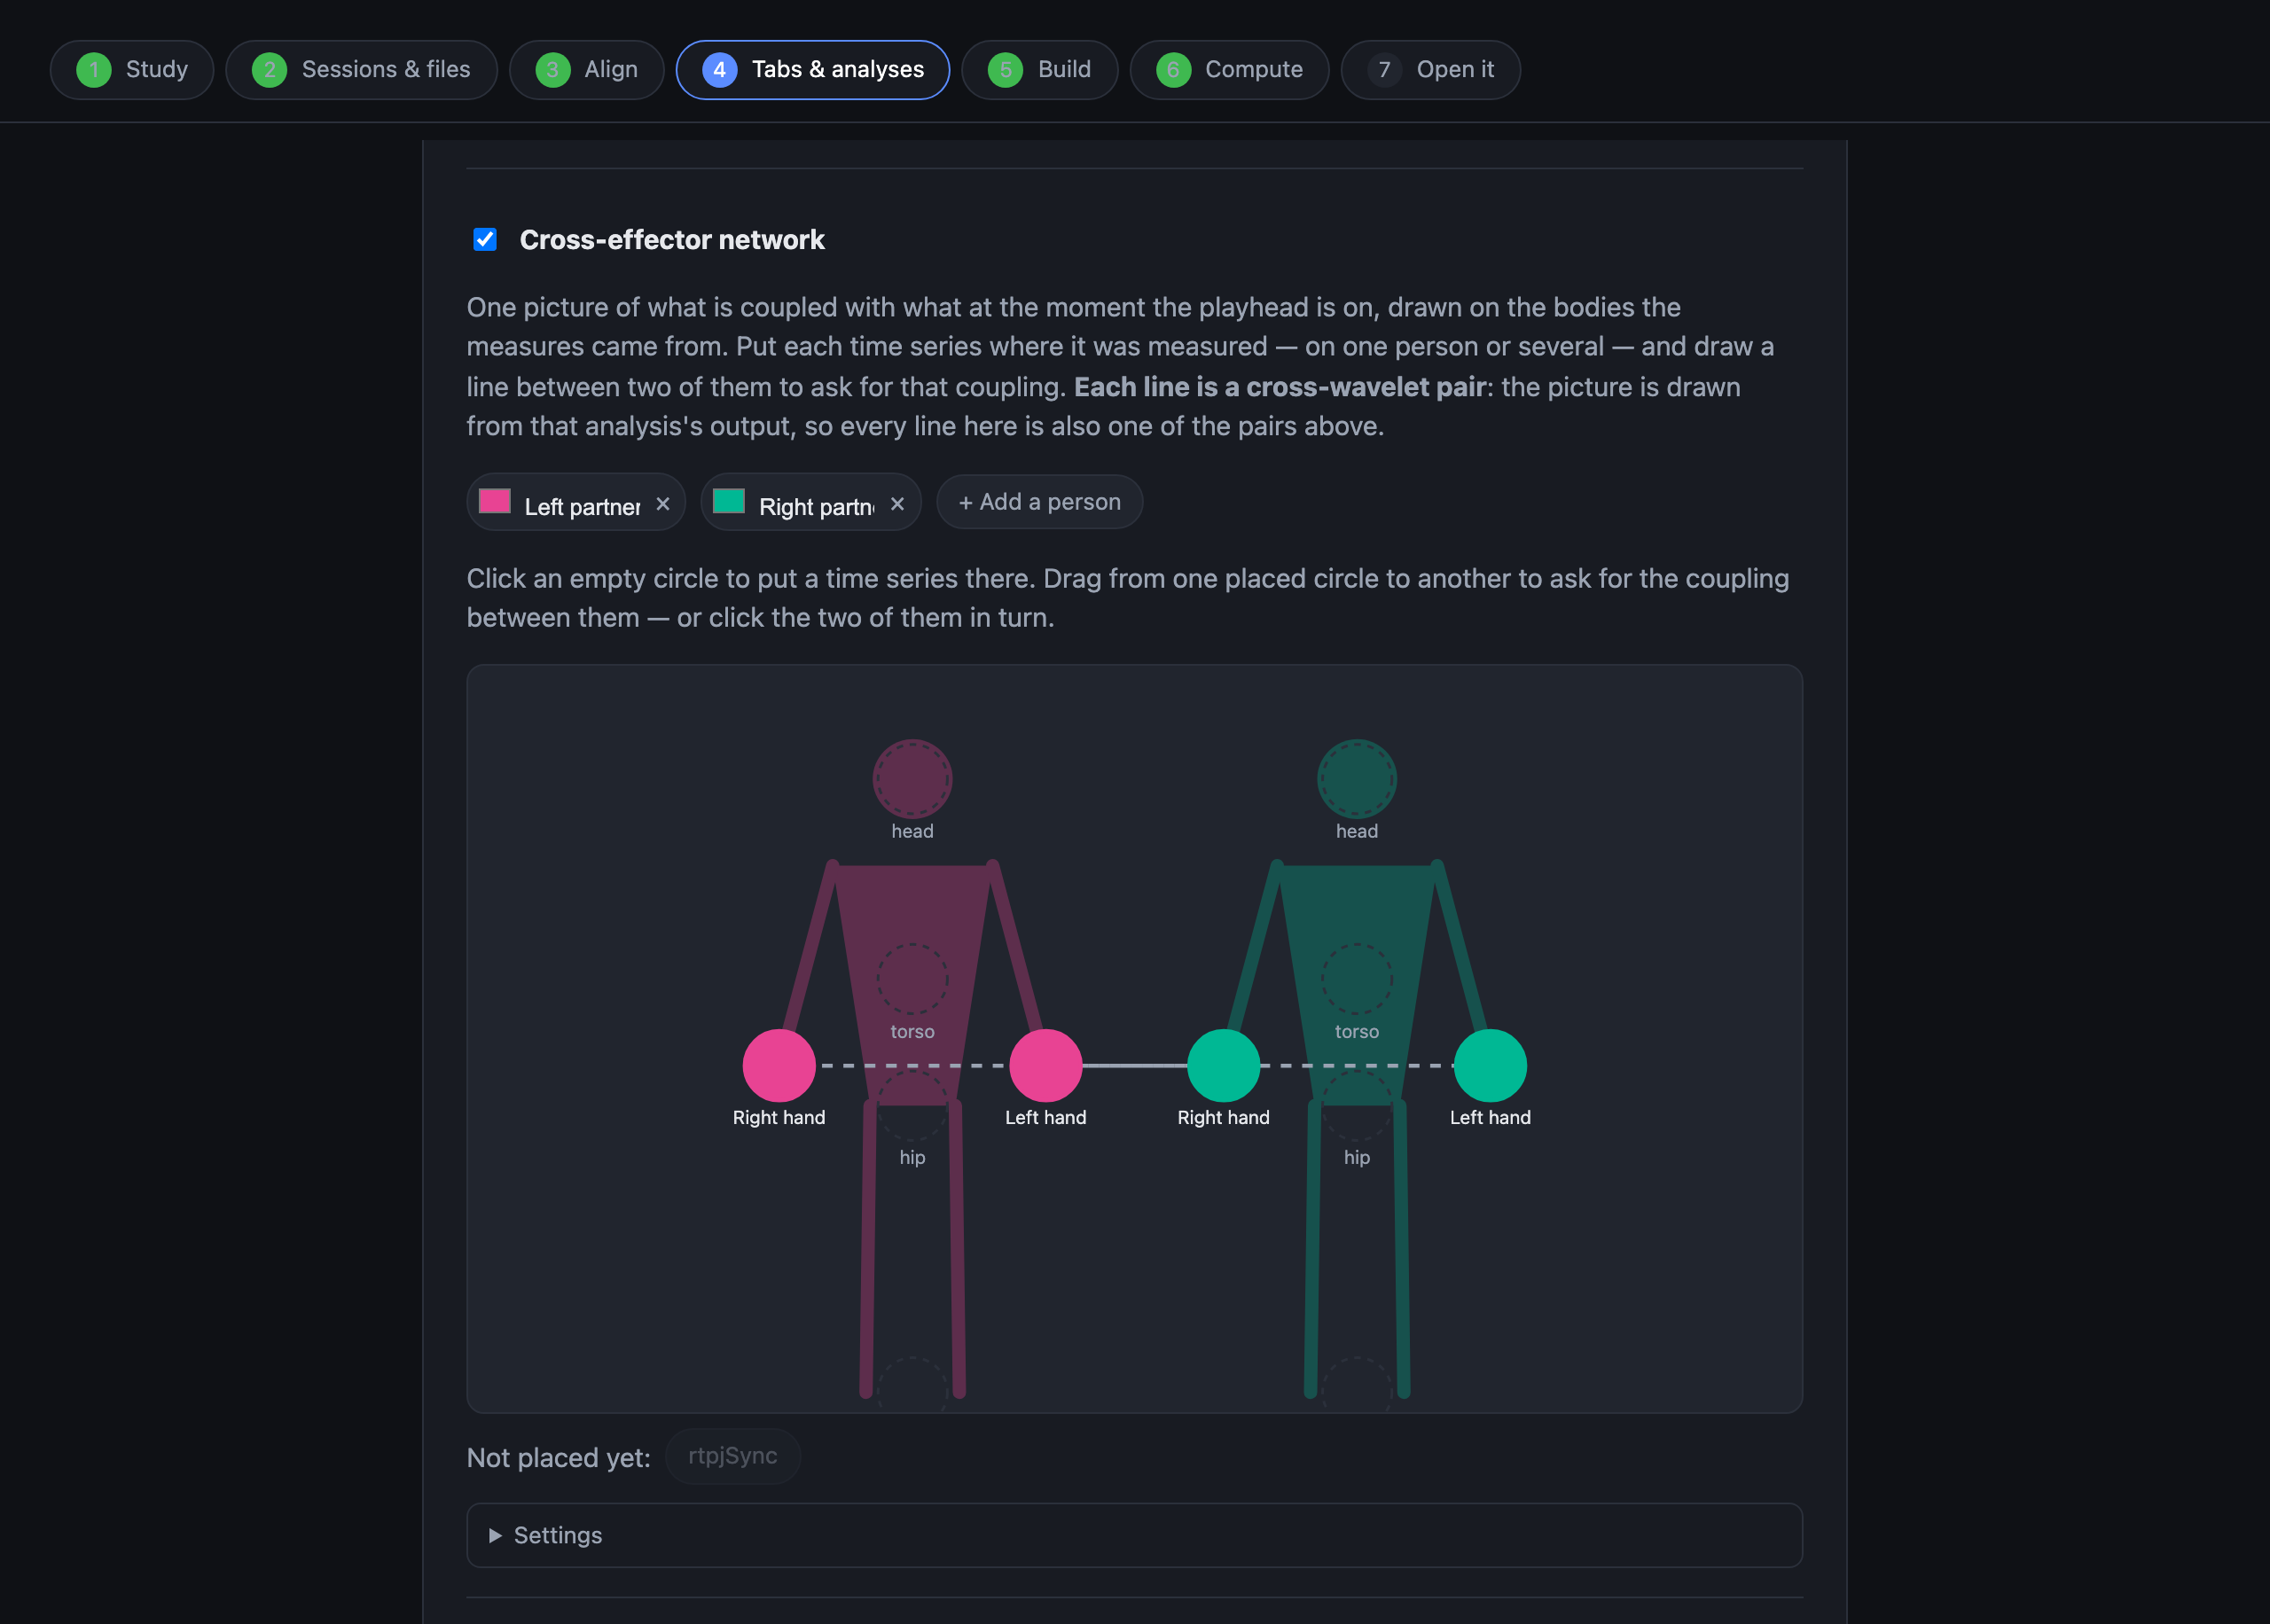
Task: Select the Tabs & analyses step
Action: coord(812,70)
